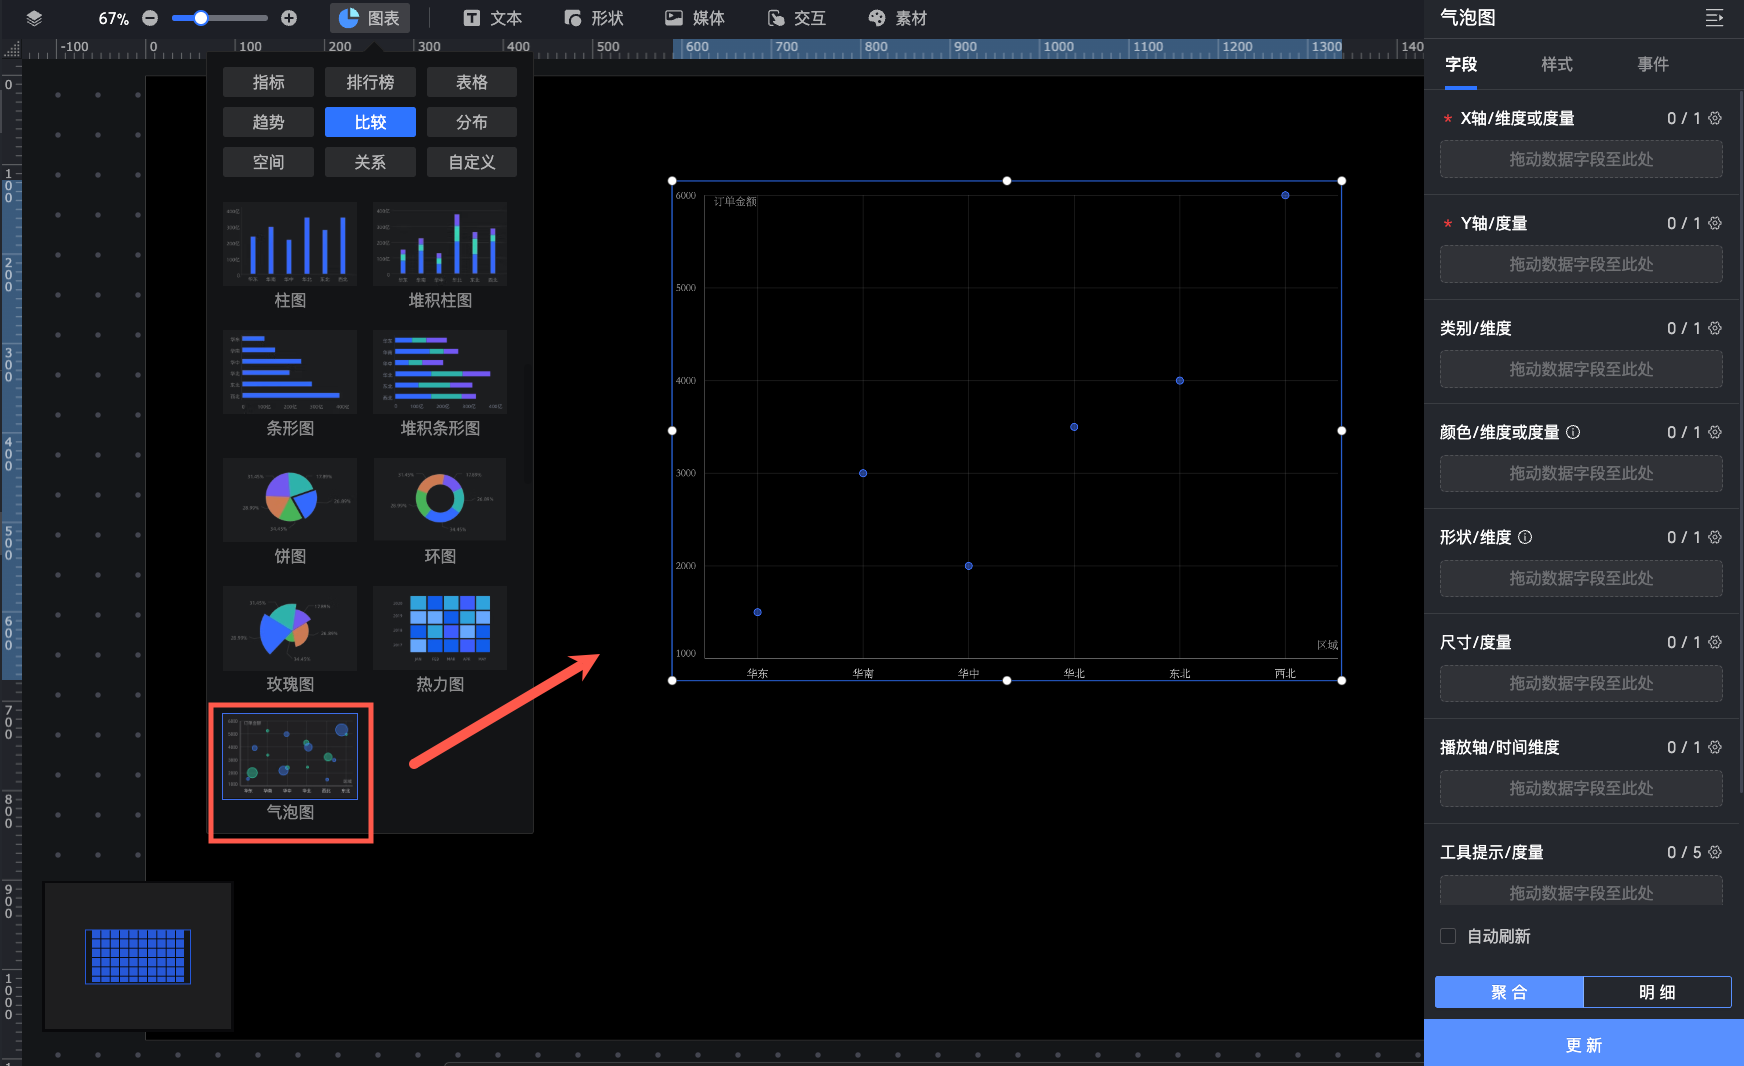Image resolution: width=1744 pixels, height=1066 pixels.
Task: Choose the 堆积条形图 stacked bar thumbnail
Action: click(x=440, y=372)
